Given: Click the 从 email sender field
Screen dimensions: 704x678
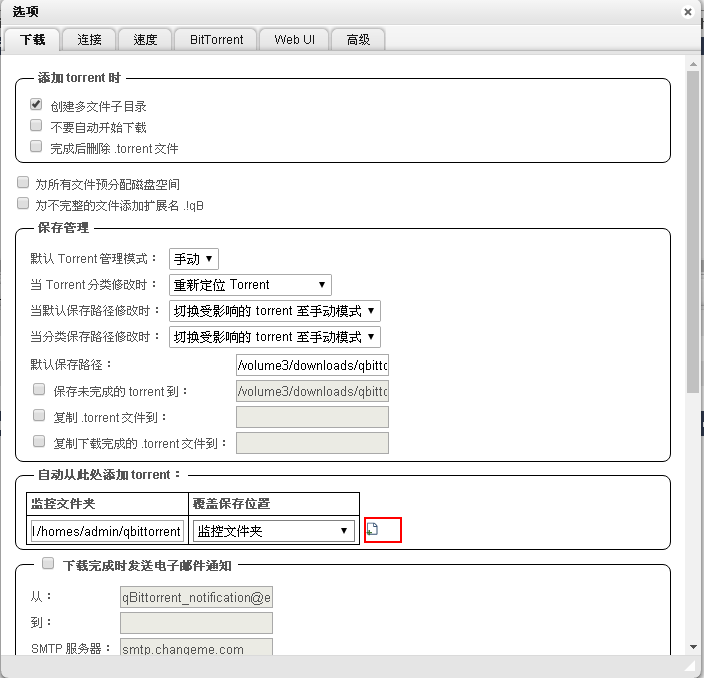Looking at the screenshot, I should [196, 597].
